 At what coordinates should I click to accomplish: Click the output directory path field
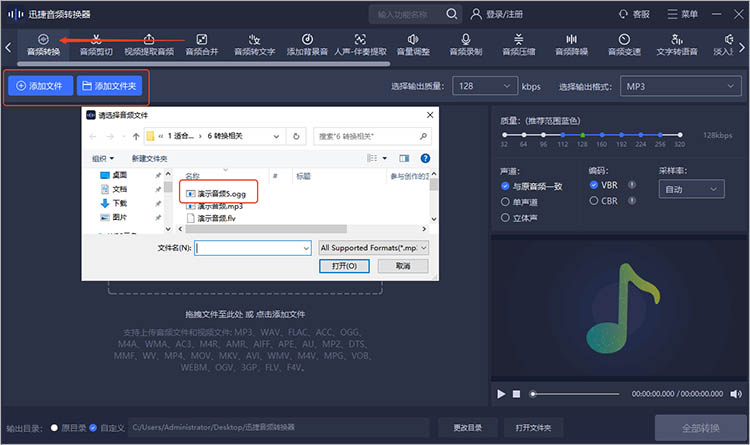[278, 427]
